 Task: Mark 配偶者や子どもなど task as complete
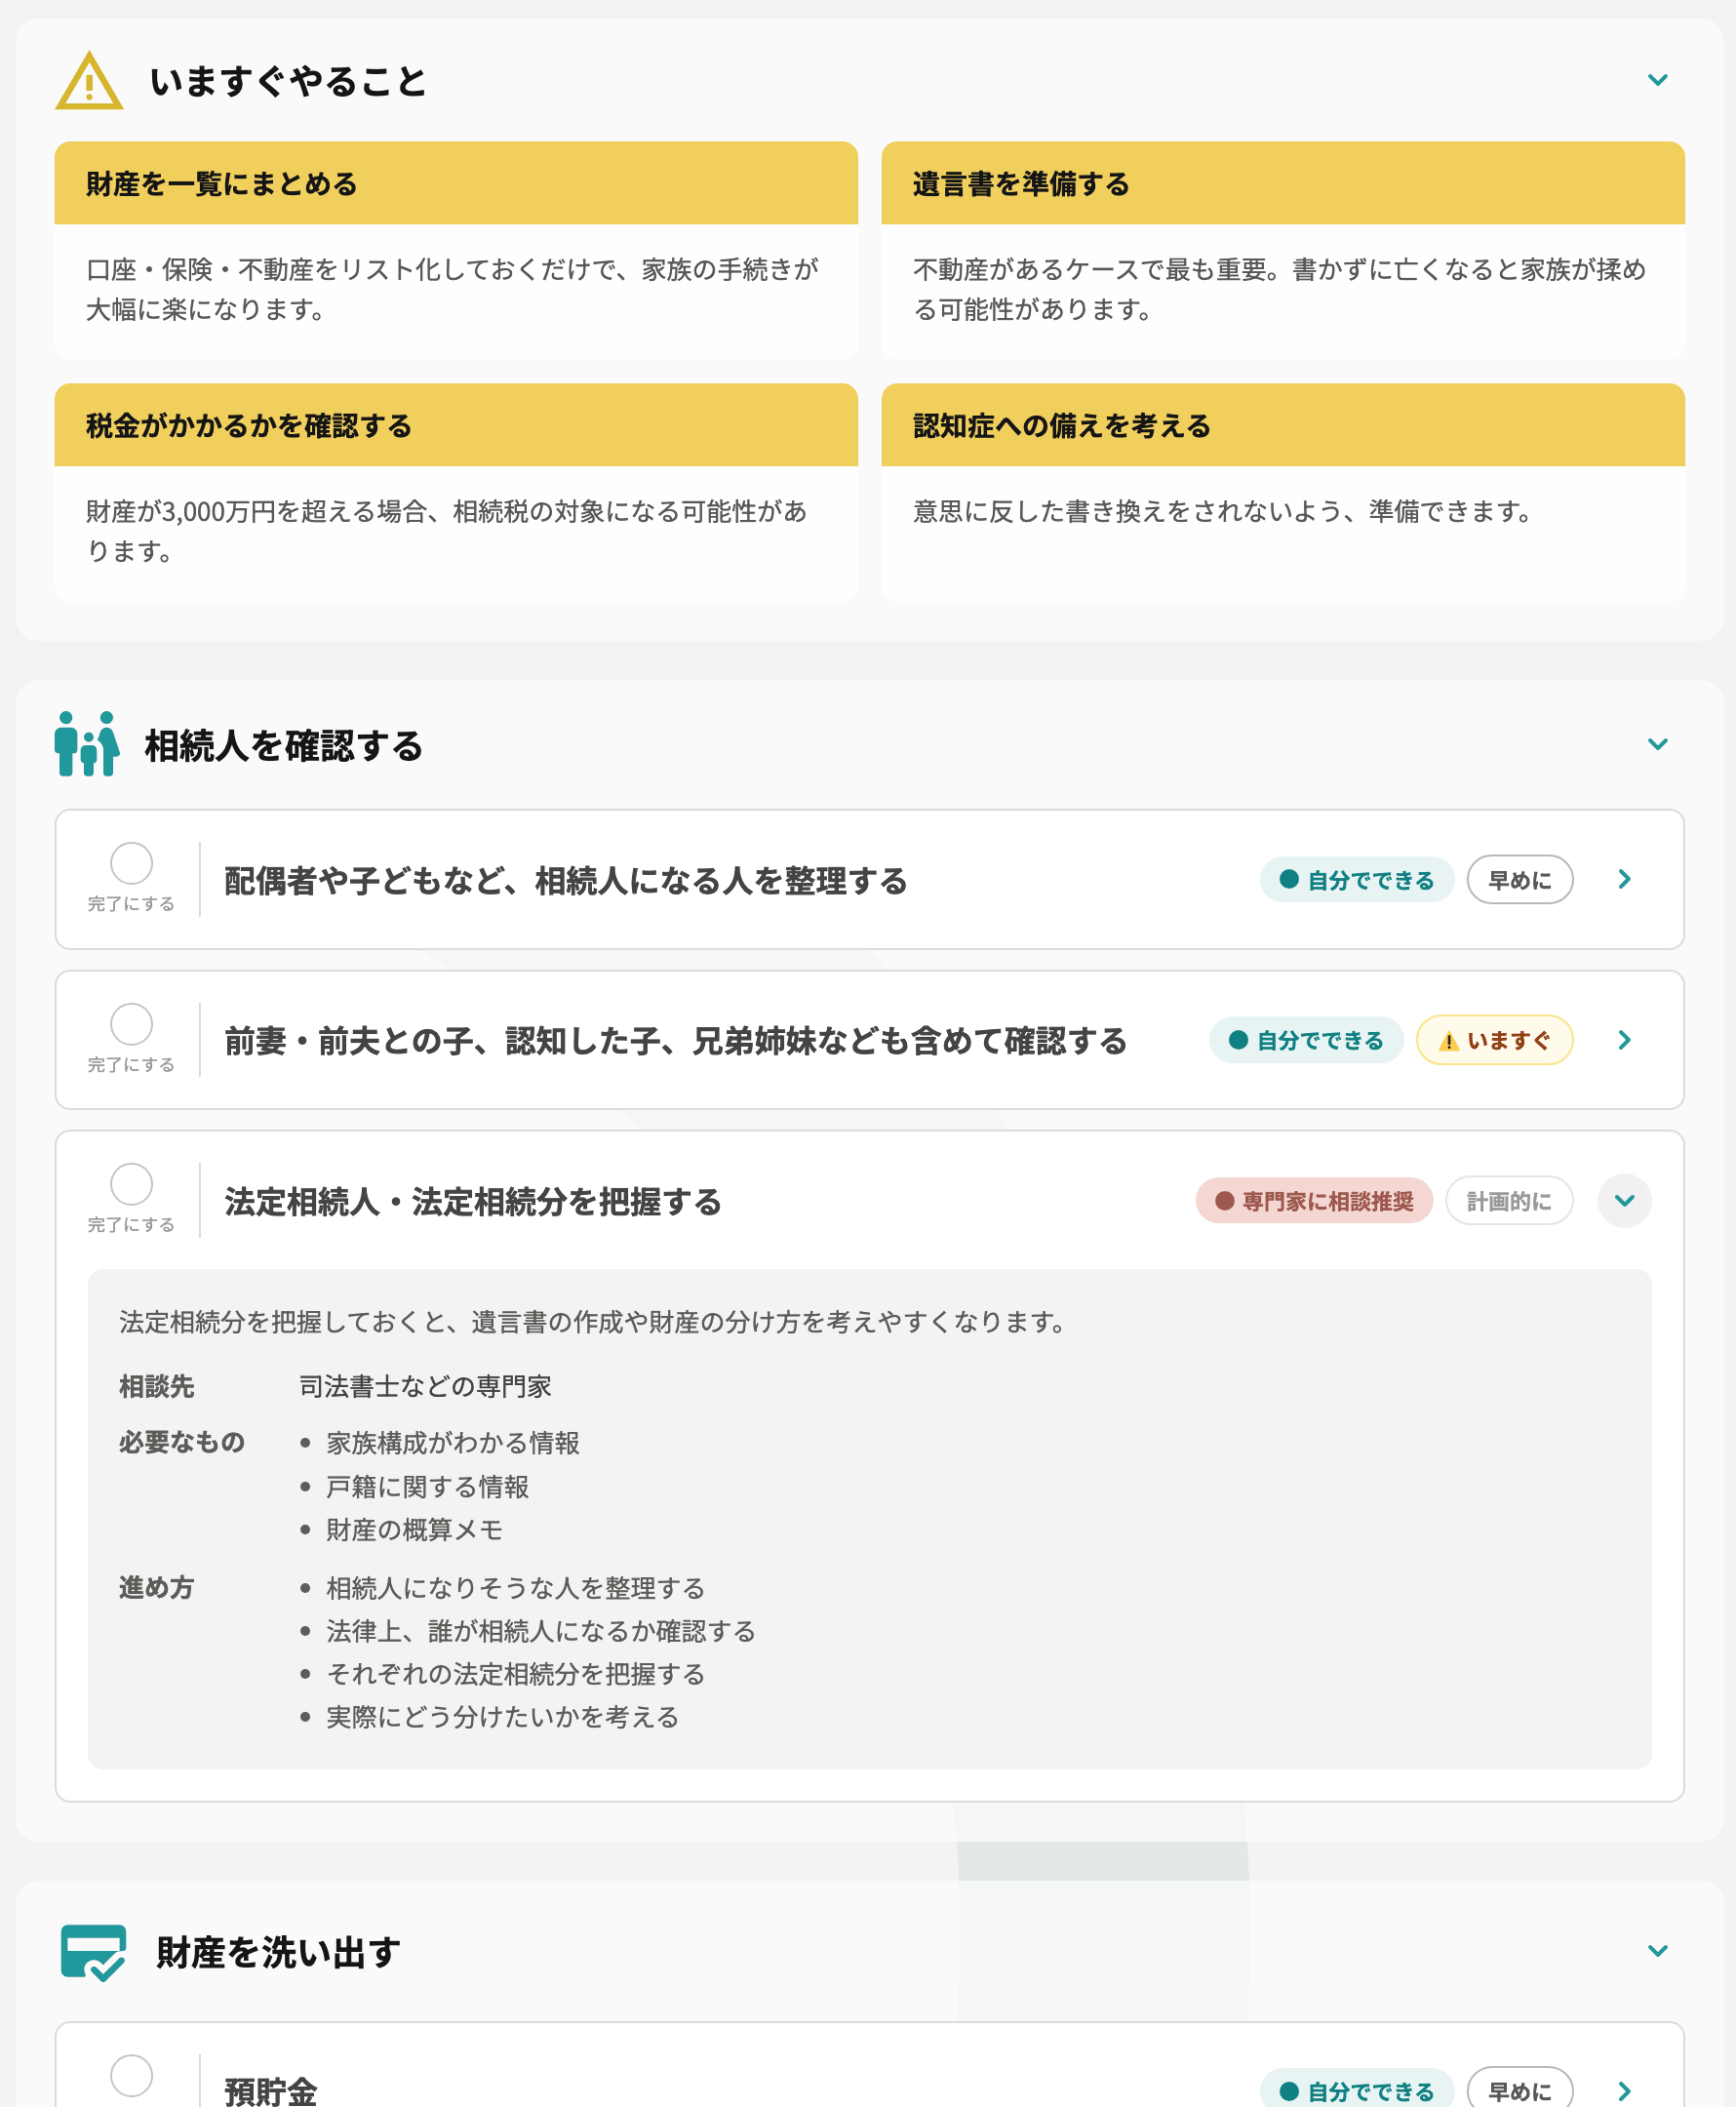131,863
